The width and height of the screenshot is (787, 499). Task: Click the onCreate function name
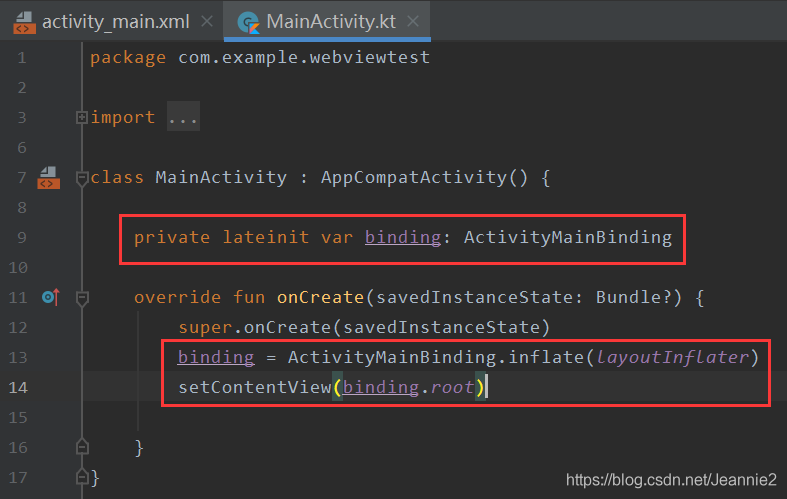tap(320, 297)
